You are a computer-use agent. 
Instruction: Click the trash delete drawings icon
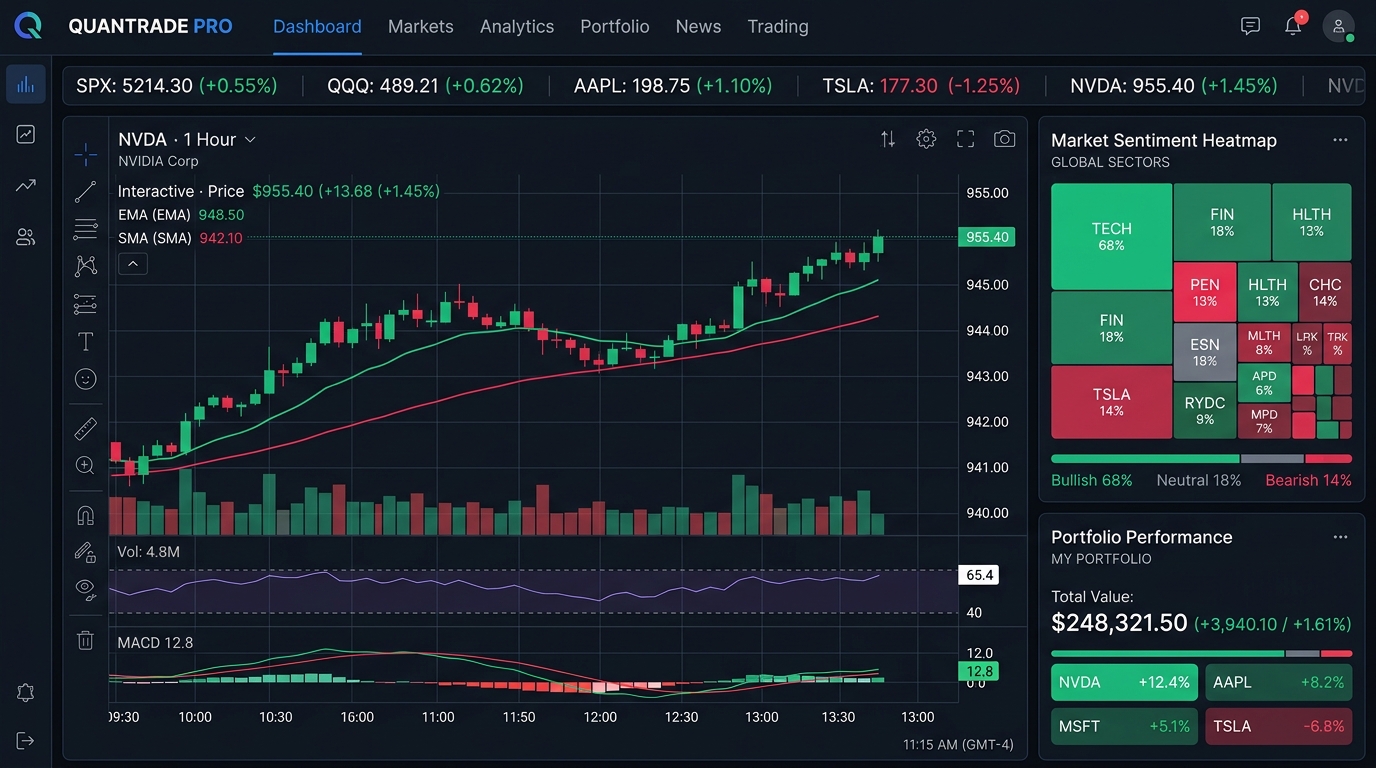click(x=86, y=641)
